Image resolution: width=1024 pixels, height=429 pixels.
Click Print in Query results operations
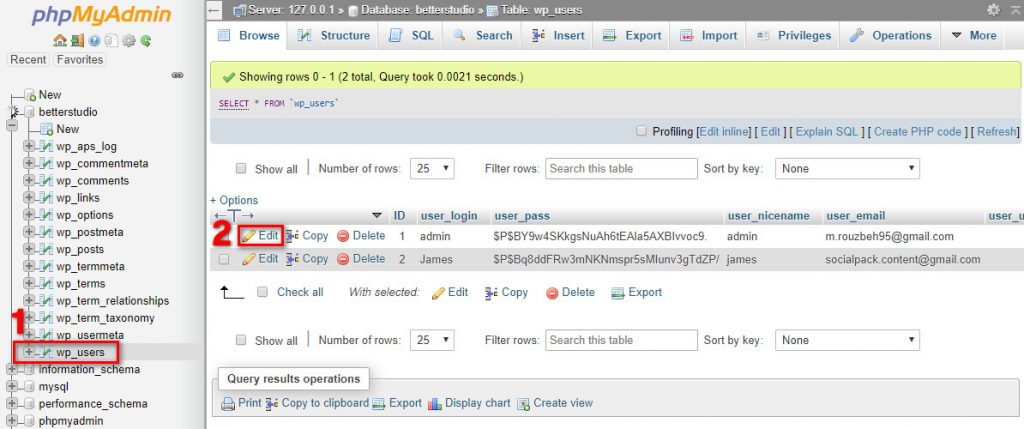(241, 403)
